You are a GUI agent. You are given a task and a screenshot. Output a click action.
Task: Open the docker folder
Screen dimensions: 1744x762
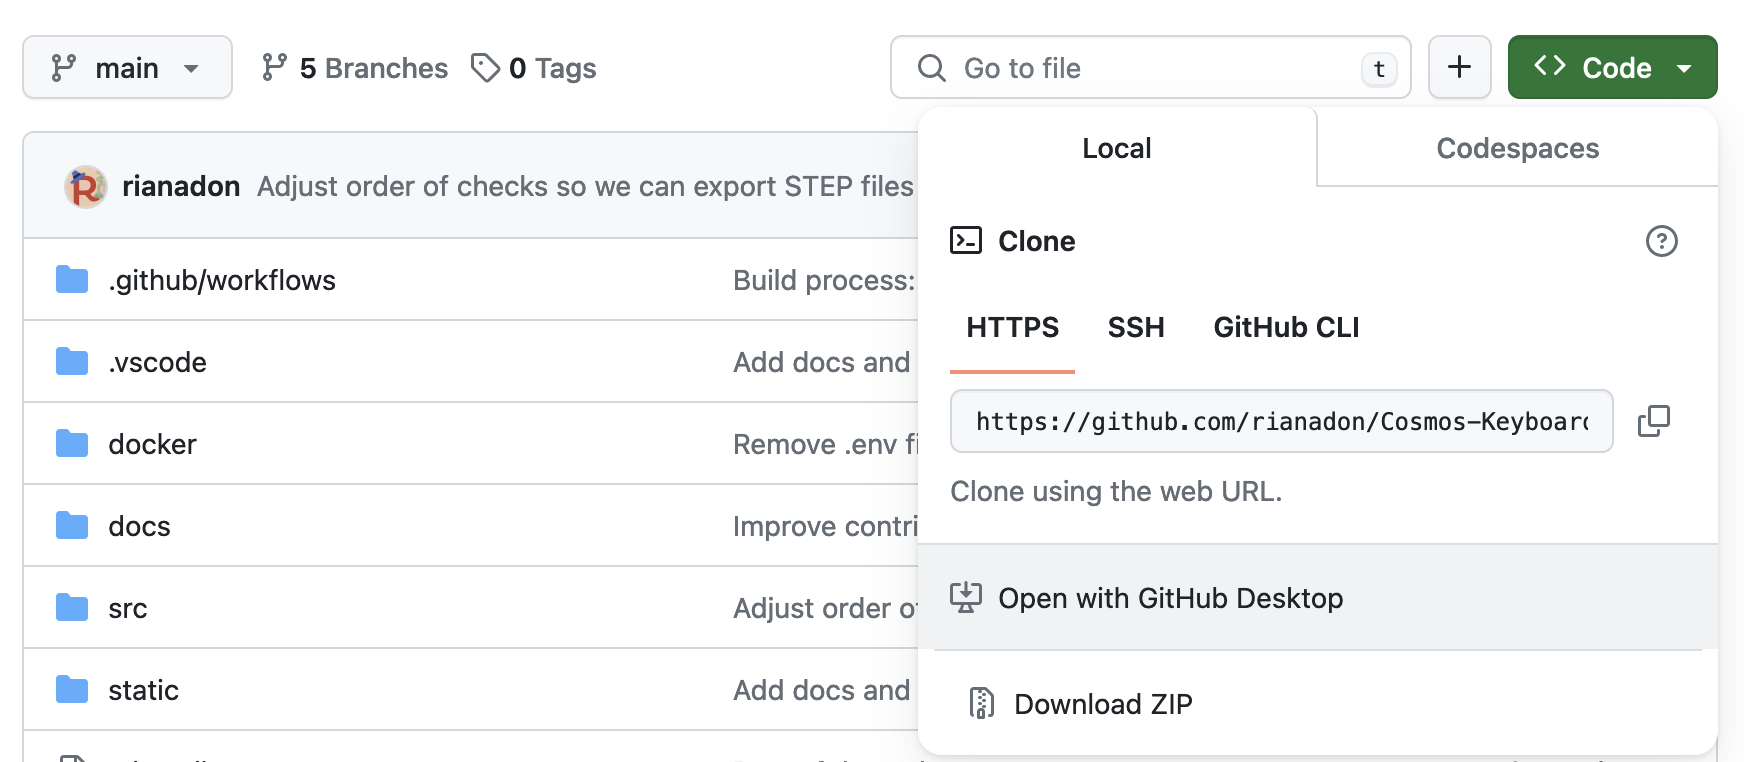click(152, 444)
